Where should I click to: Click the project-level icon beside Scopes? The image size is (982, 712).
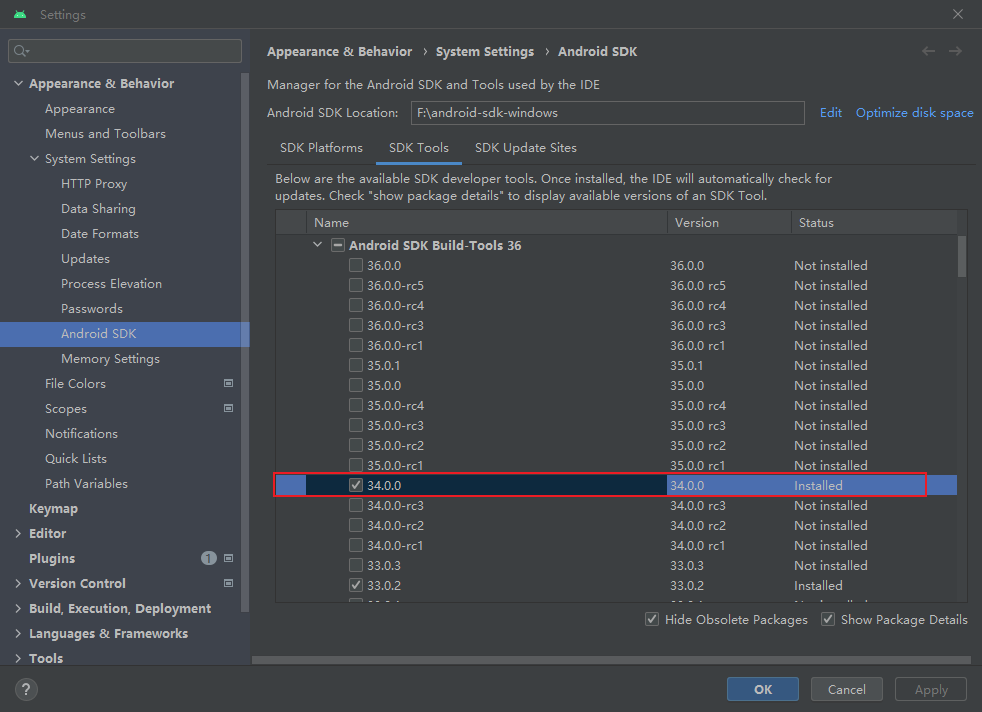[x=229, y=408]
